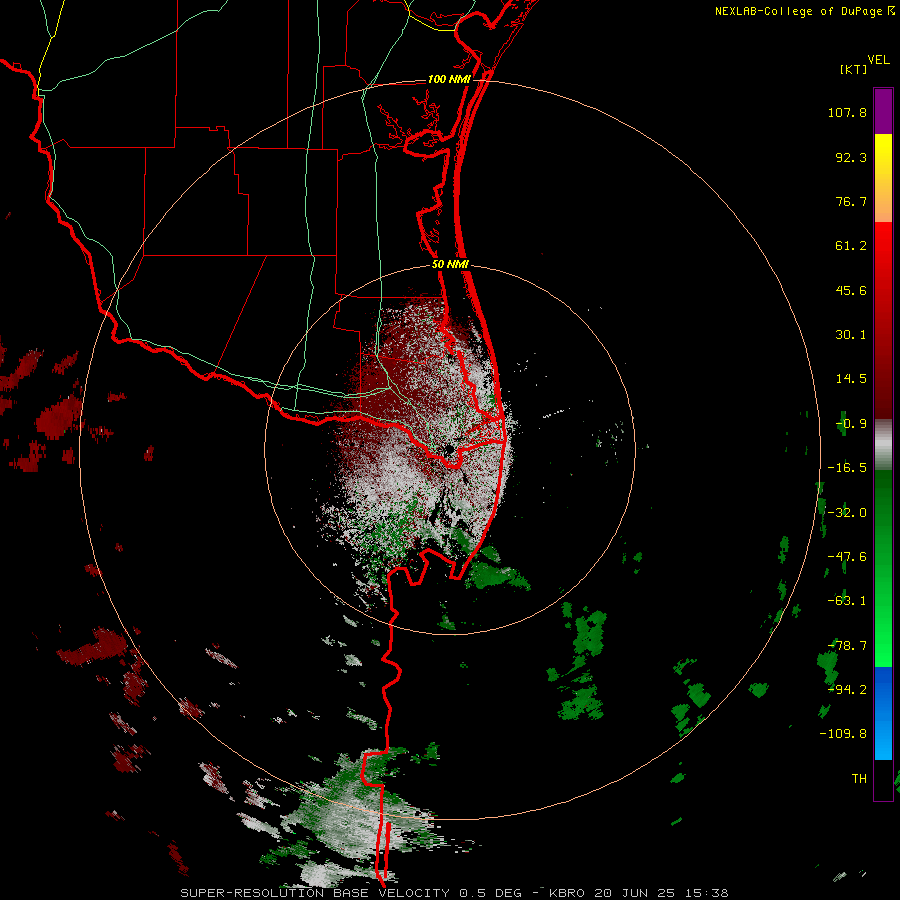
Task: Select the 61.2 legend value
Action: point(851,246)
